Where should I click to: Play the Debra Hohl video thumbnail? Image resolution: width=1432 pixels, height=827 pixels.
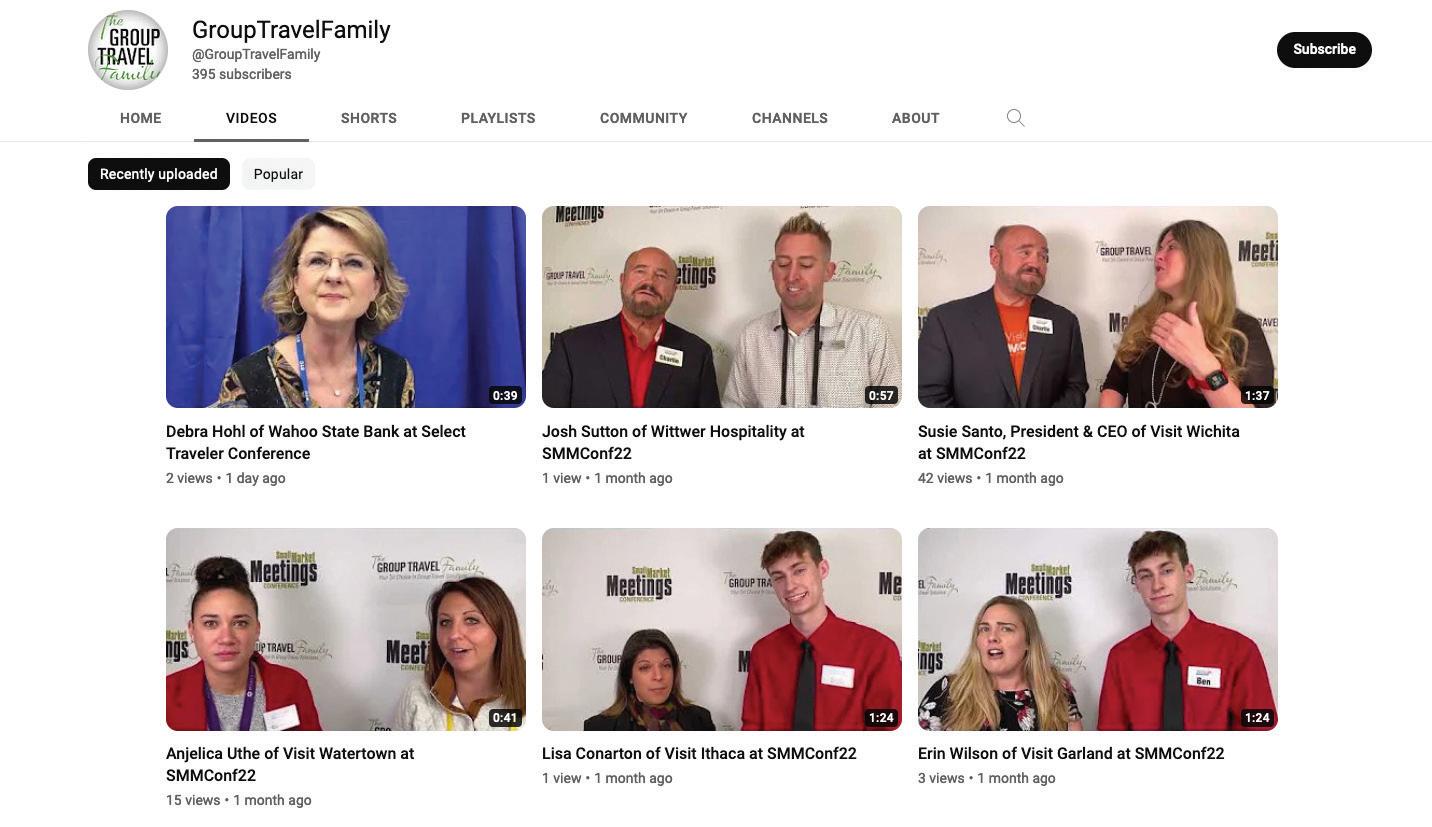(346, 307)
